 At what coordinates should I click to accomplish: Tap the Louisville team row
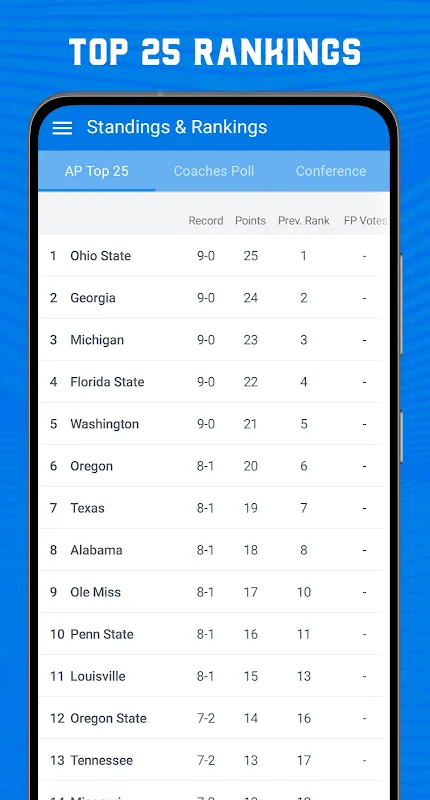[x=214, y=676]
